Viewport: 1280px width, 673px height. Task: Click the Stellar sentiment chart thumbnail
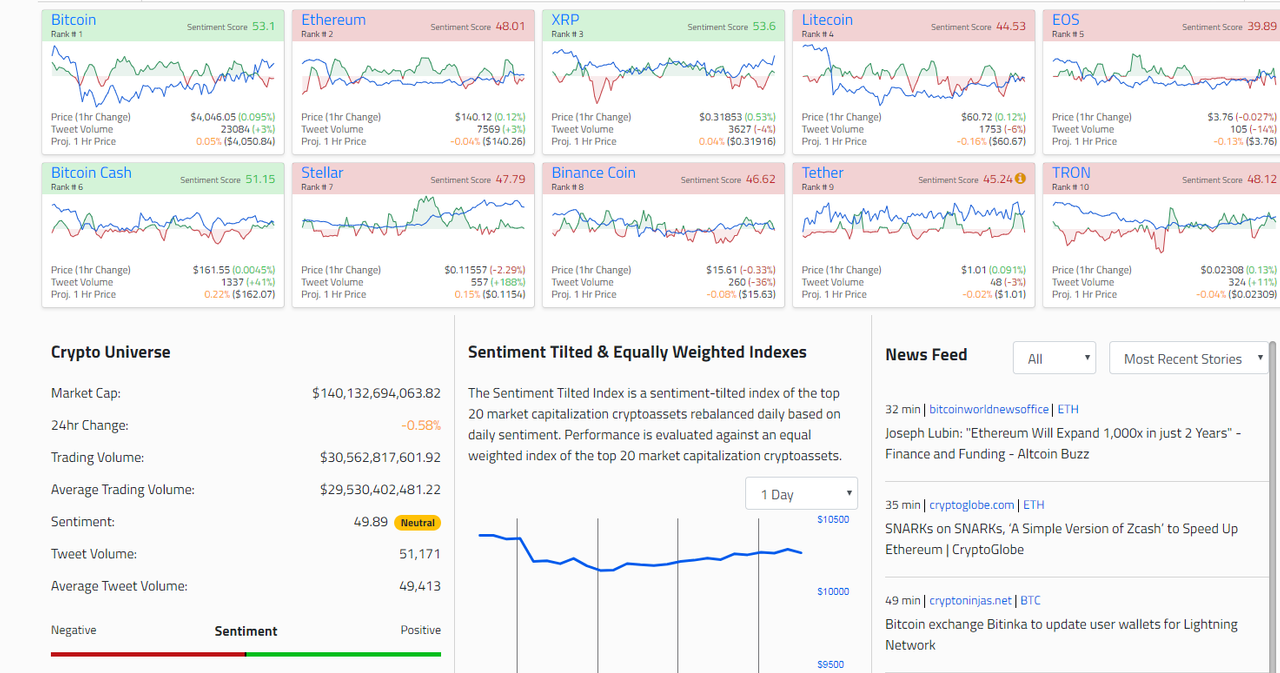point(413,226)
